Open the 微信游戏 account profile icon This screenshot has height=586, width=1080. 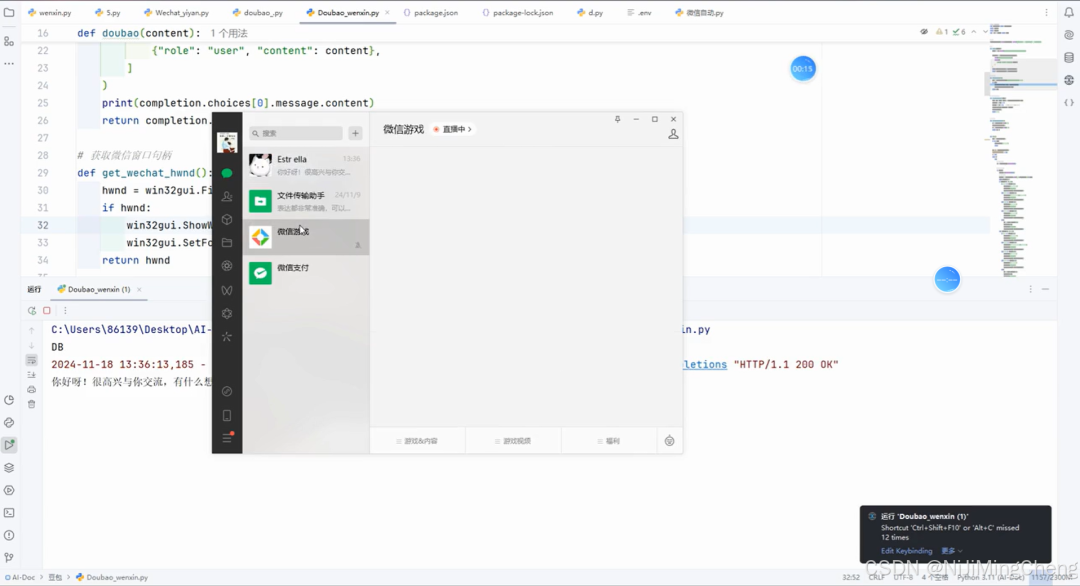(673, 134)
